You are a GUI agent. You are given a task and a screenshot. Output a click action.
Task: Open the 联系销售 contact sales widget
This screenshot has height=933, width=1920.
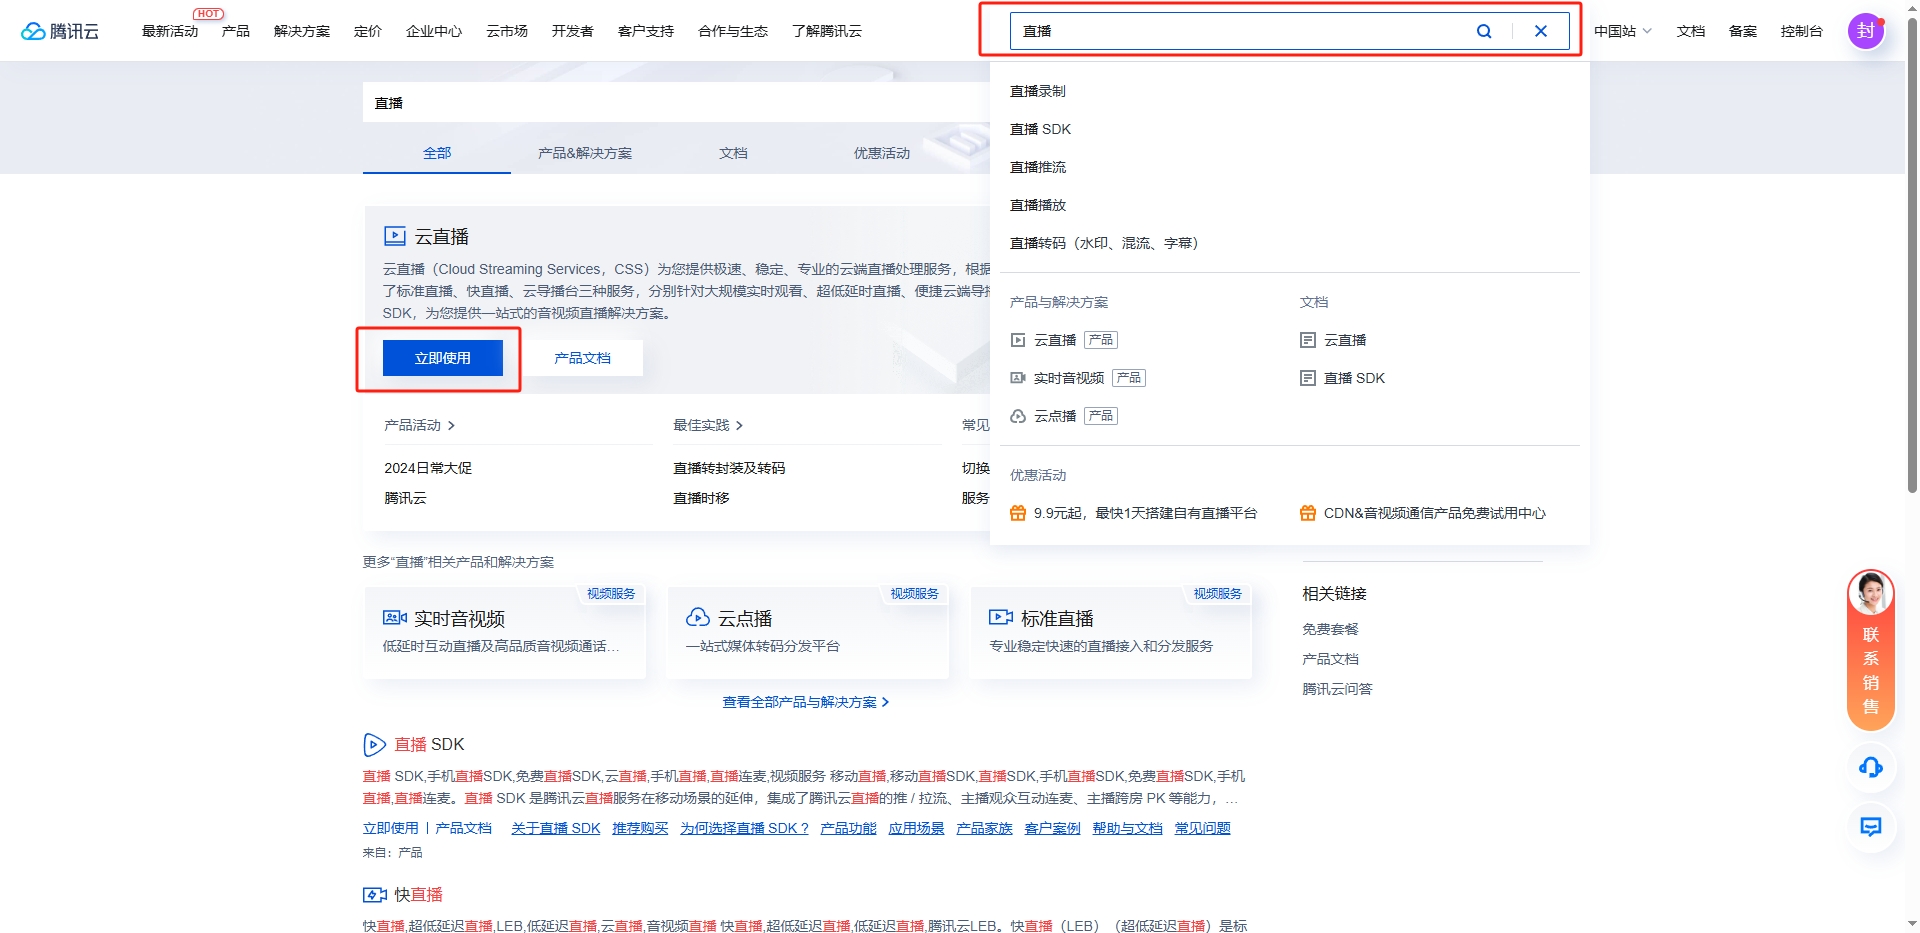pyautogui.click(x=1871, y=650)
